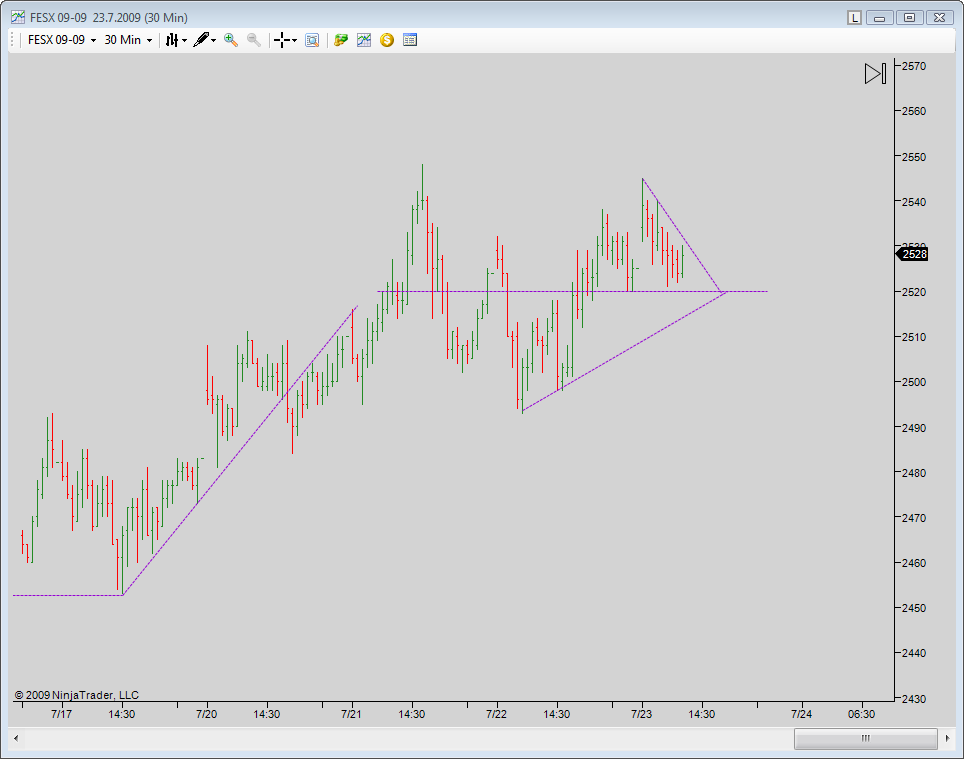Click the current price marker 2528
The height and width of the screenshot is (759, 964).
913,254
